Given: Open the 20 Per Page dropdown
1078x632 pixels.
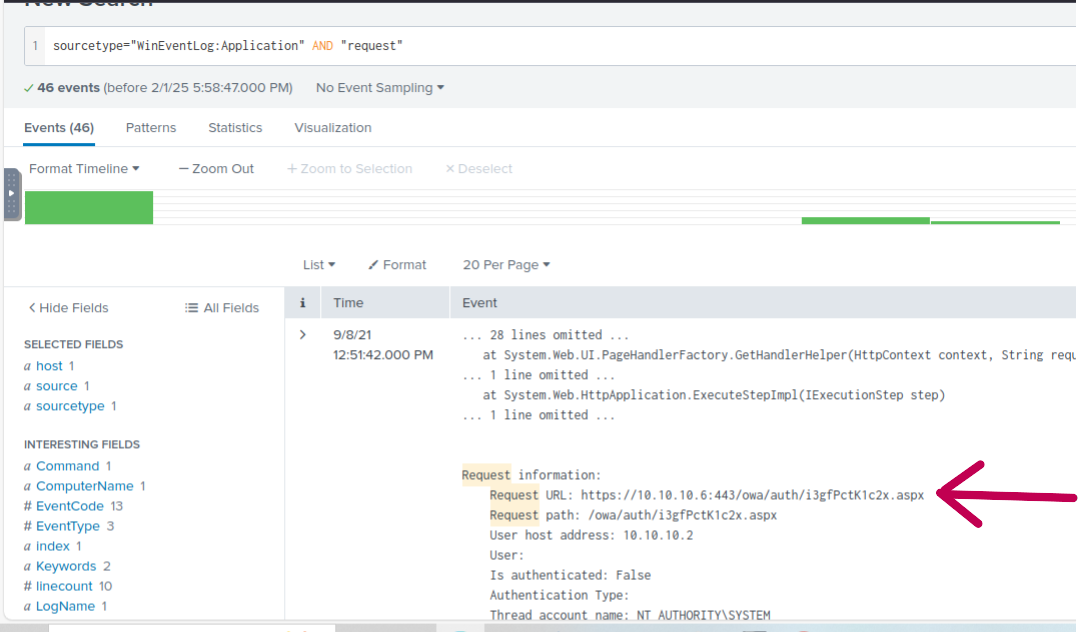Looking at the screenshot, I should coord(506,265).
